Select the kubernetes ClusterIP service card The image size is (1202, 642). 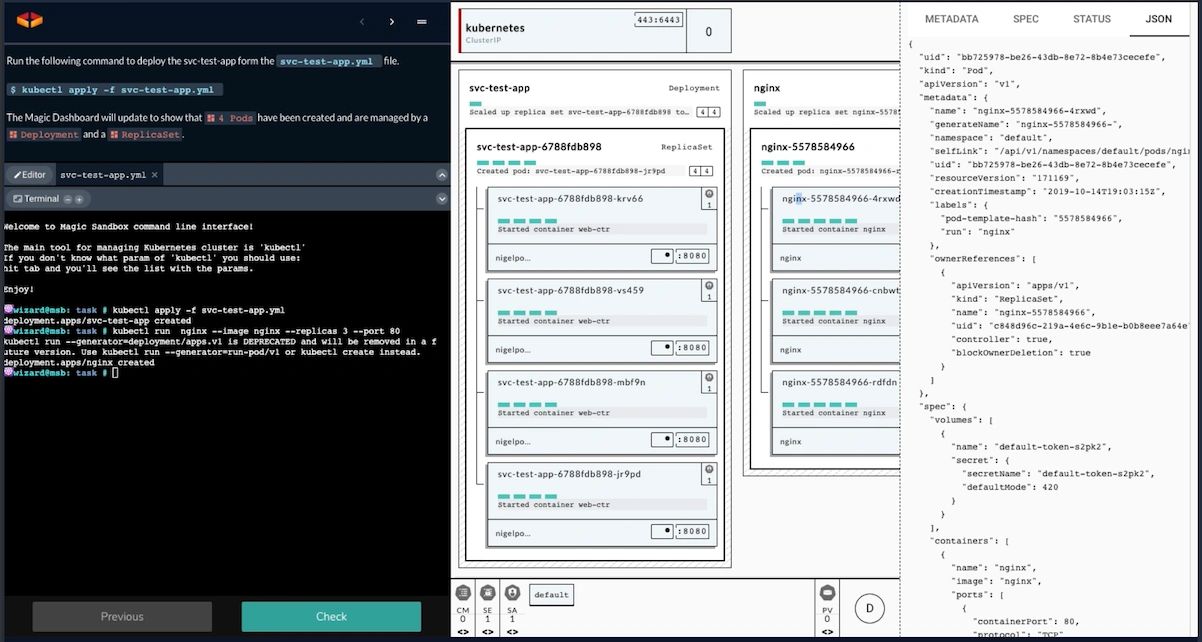595,31
